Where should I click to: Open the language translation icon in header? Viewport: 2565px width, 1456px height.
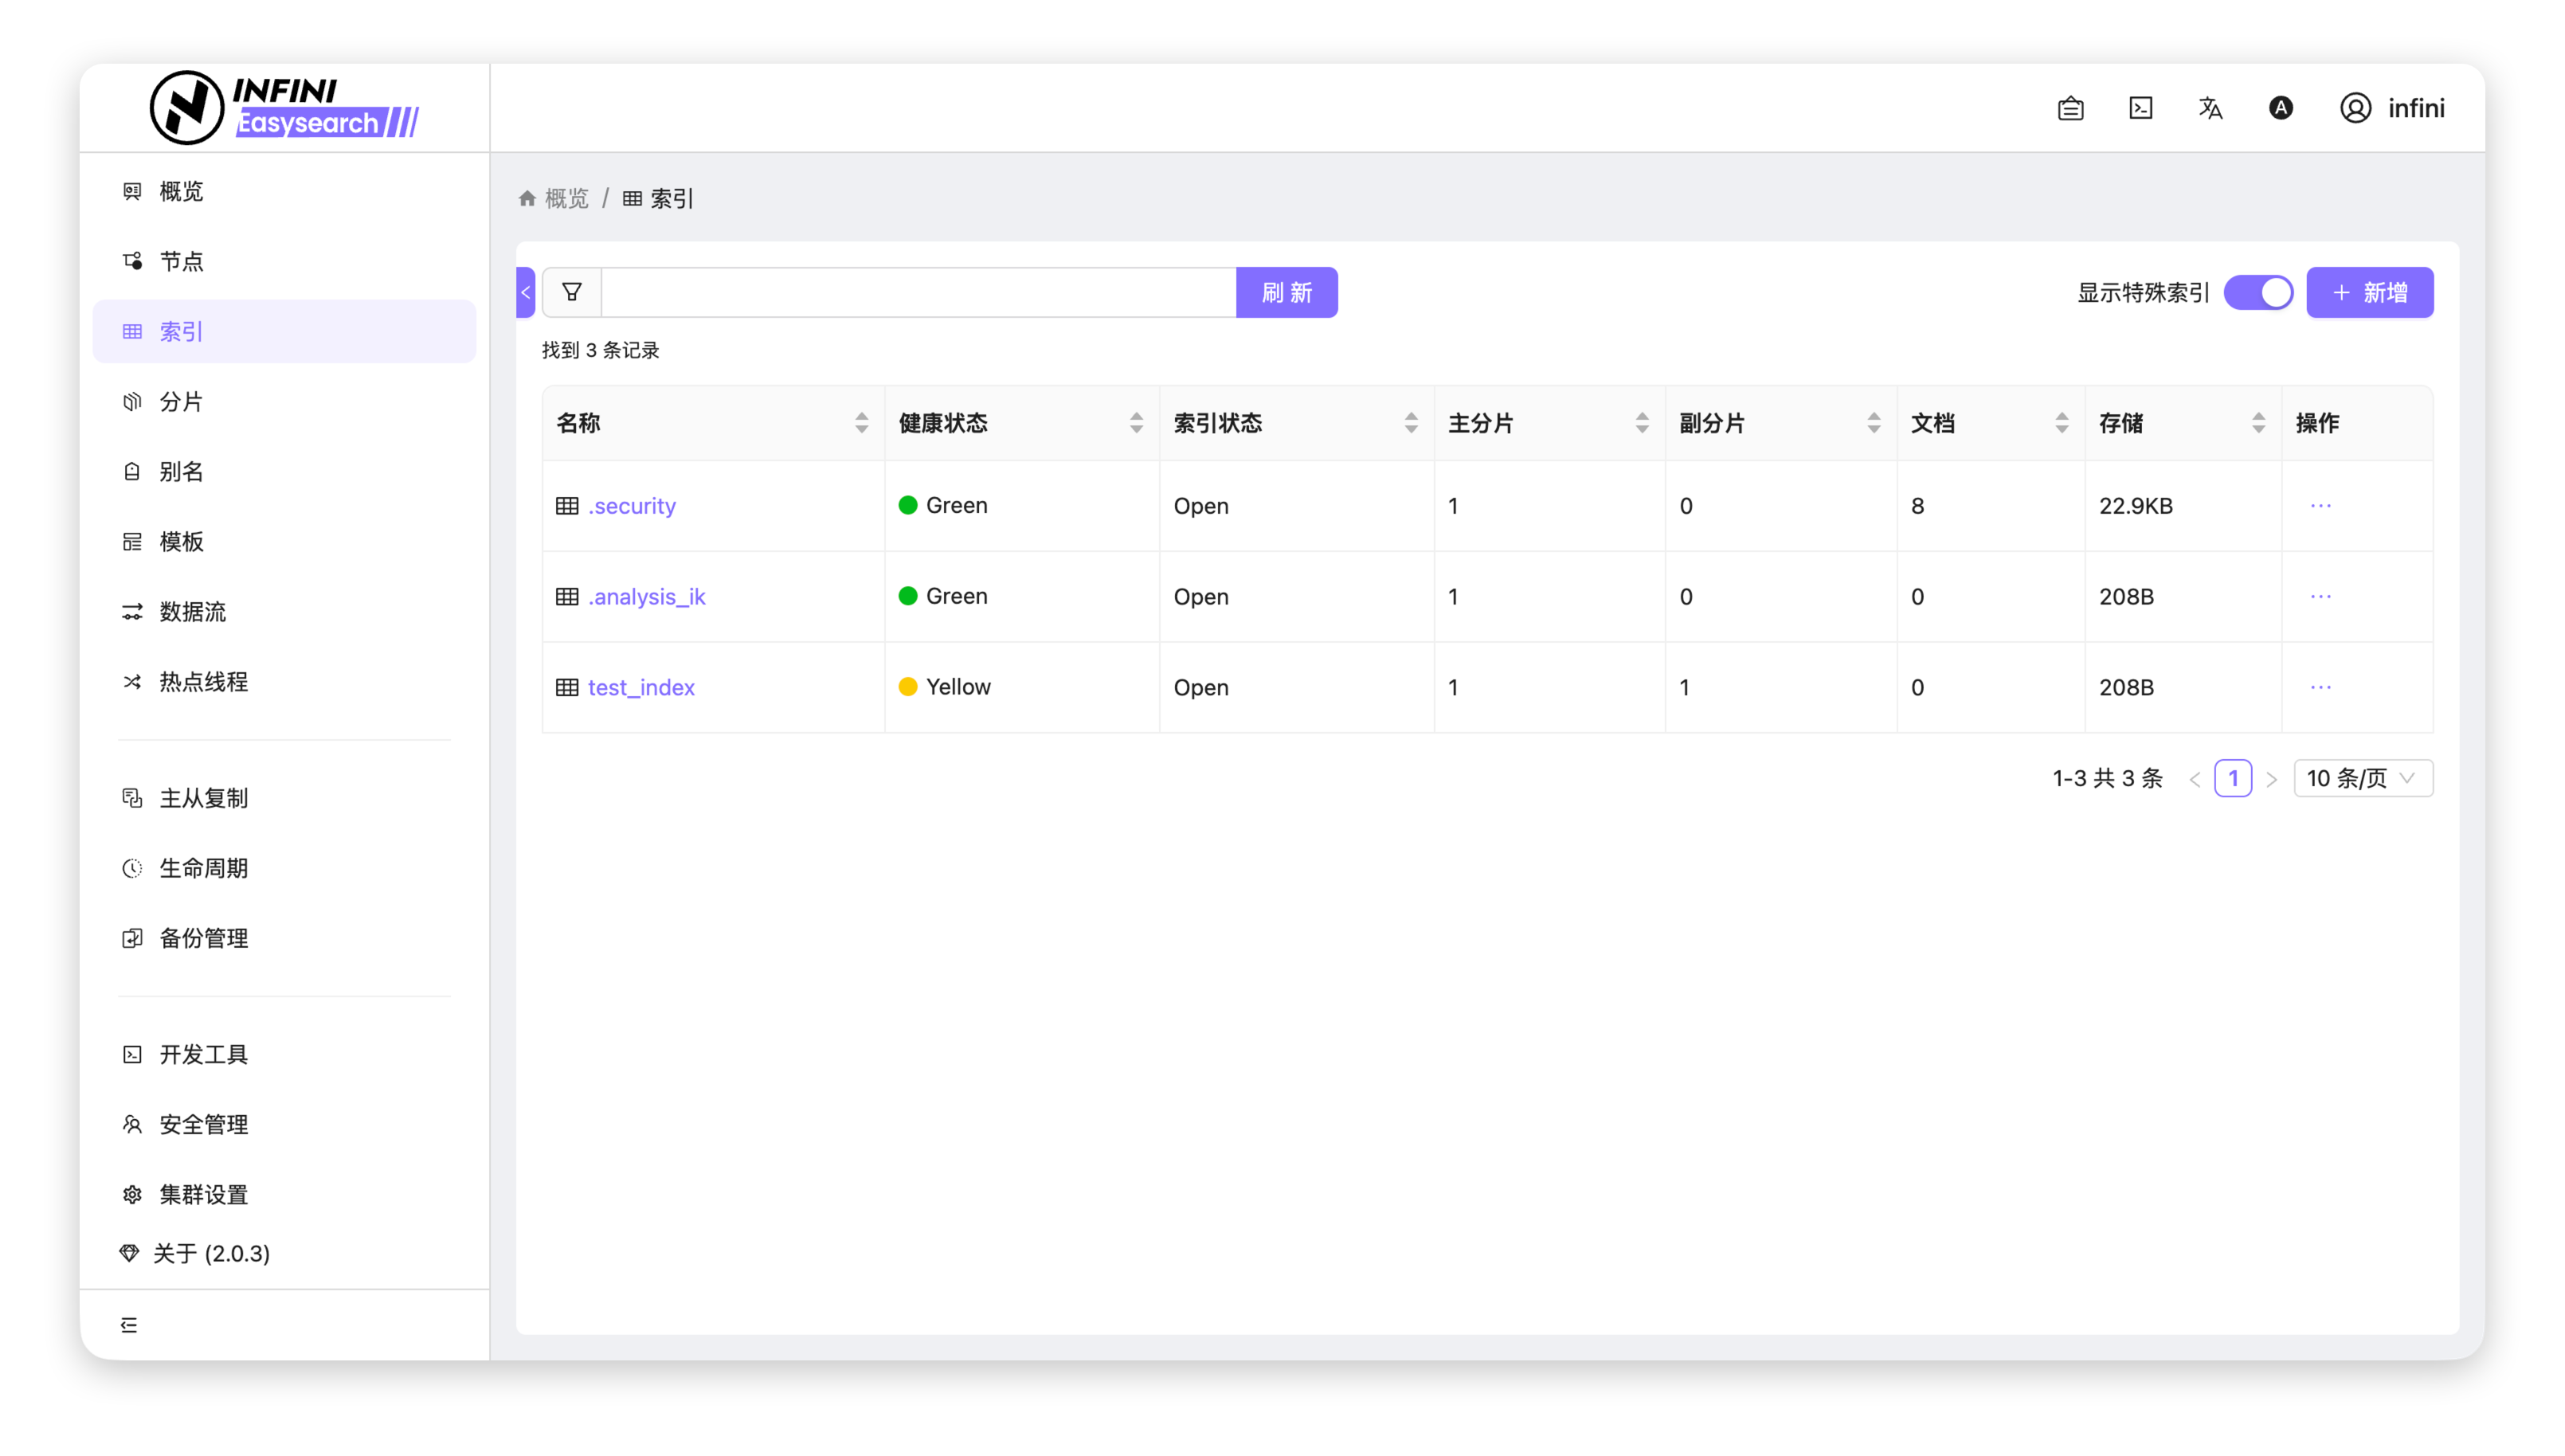pyautogui.click(x=2210, y=108)
